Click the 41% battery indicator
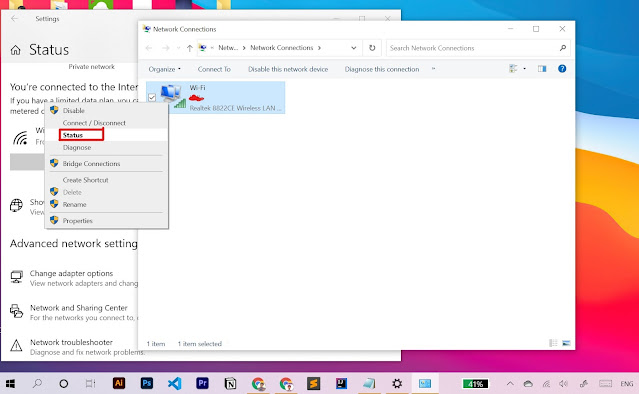 (x=475, y=384)
